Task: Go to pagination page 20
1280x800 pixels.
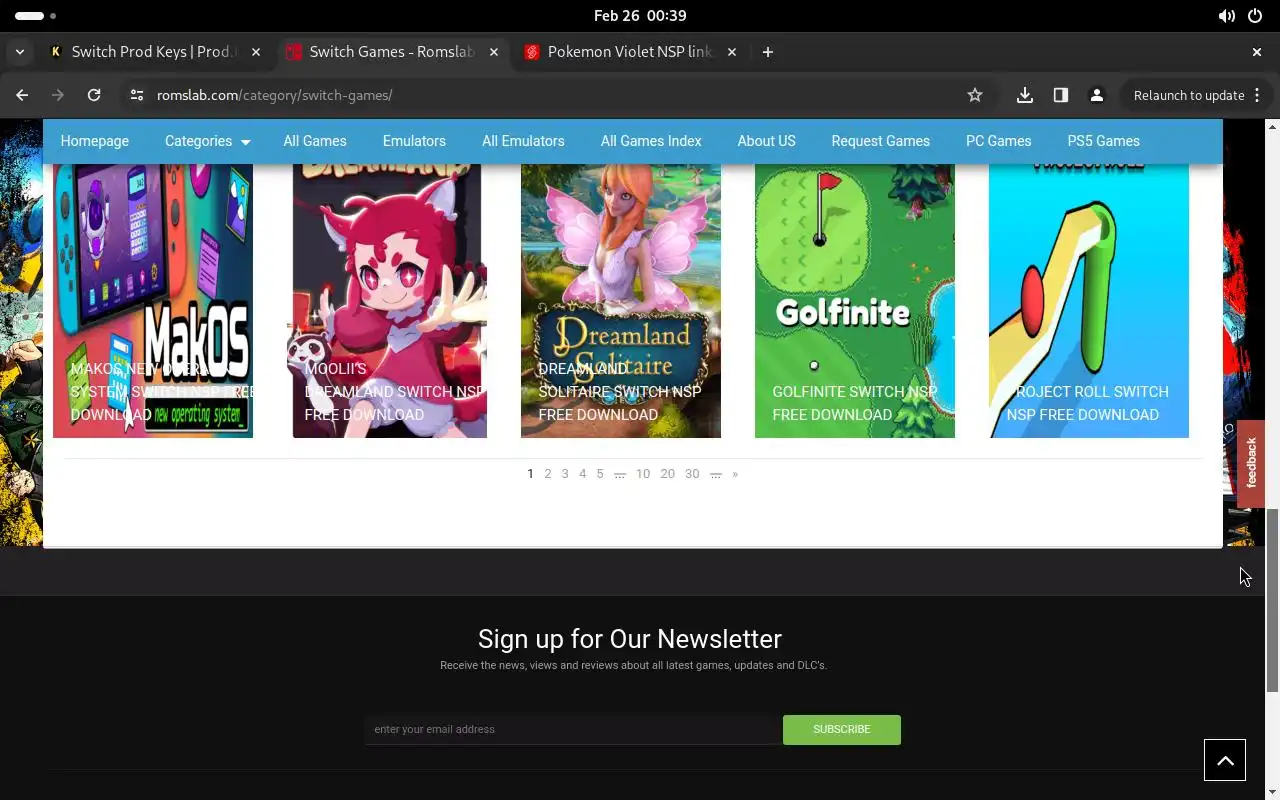Action: coord(667,474)
